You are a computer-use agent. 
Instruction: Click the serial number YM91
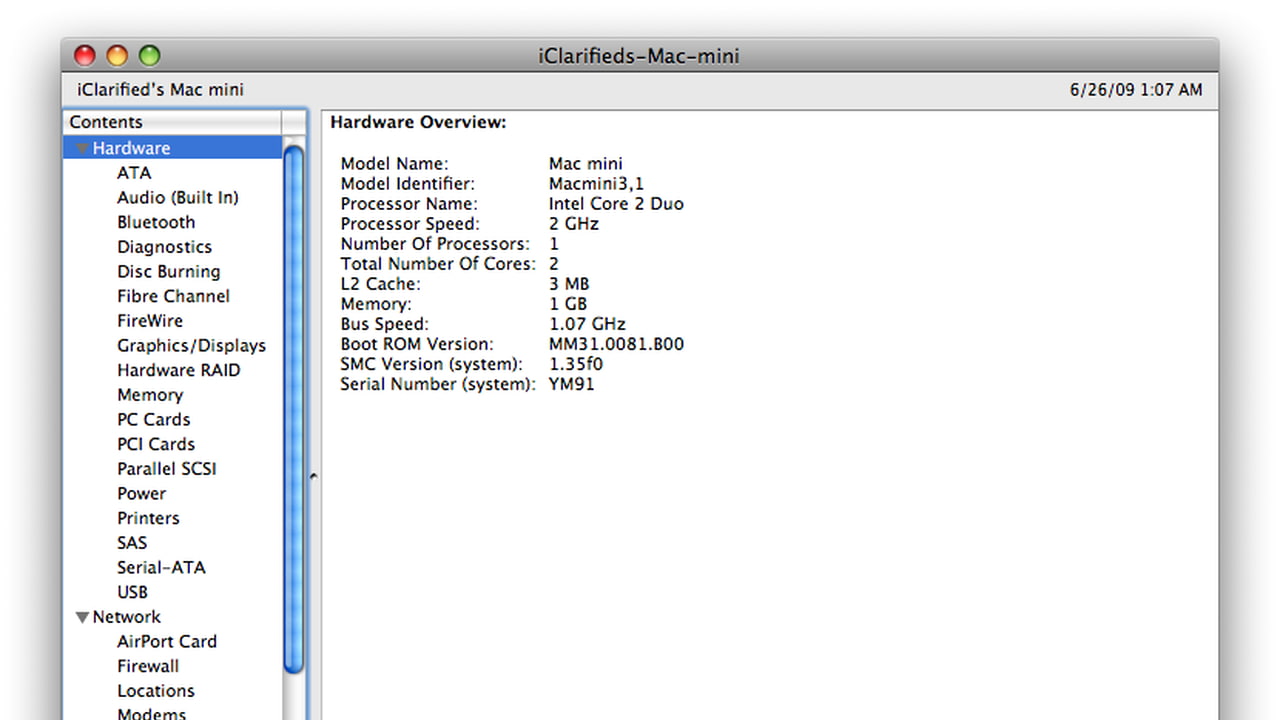click(x=572, y=384)
